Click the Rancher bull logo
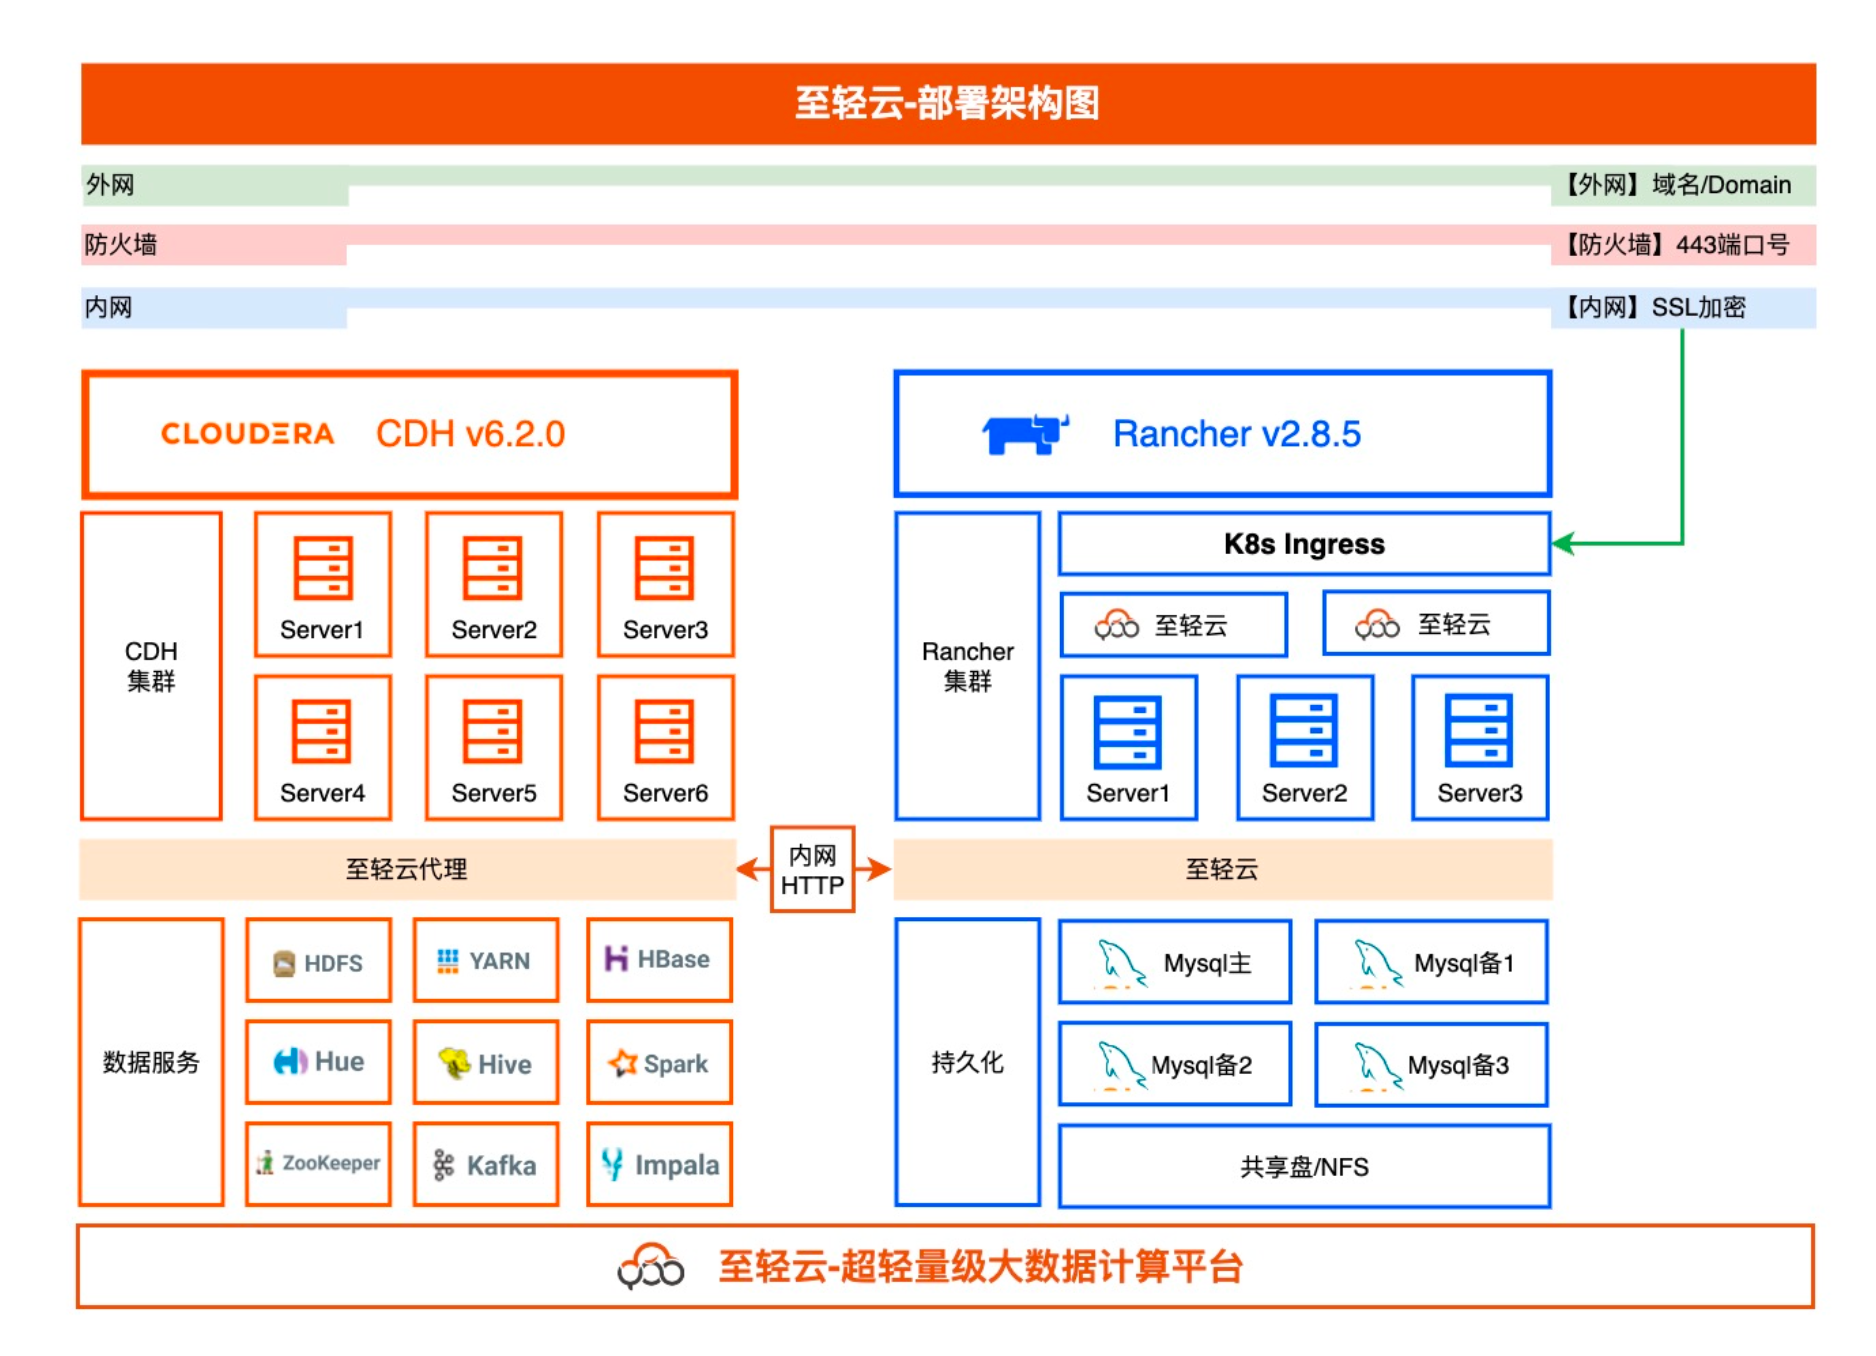 click(1025, 434)
